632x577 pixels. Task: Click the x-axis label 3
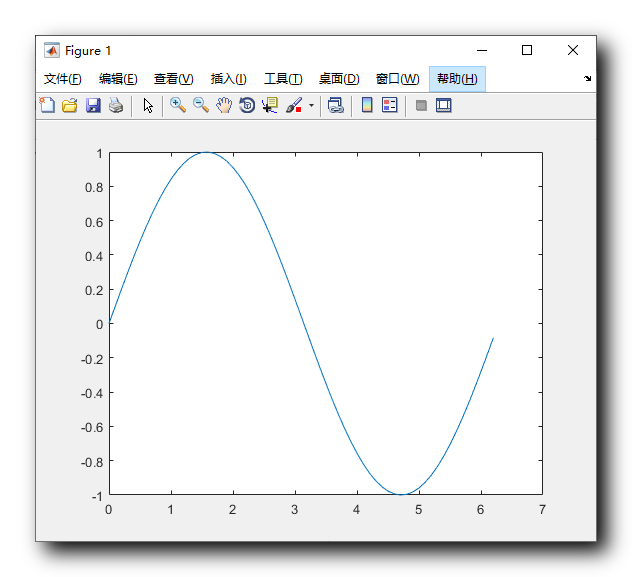tap(295, 510)
